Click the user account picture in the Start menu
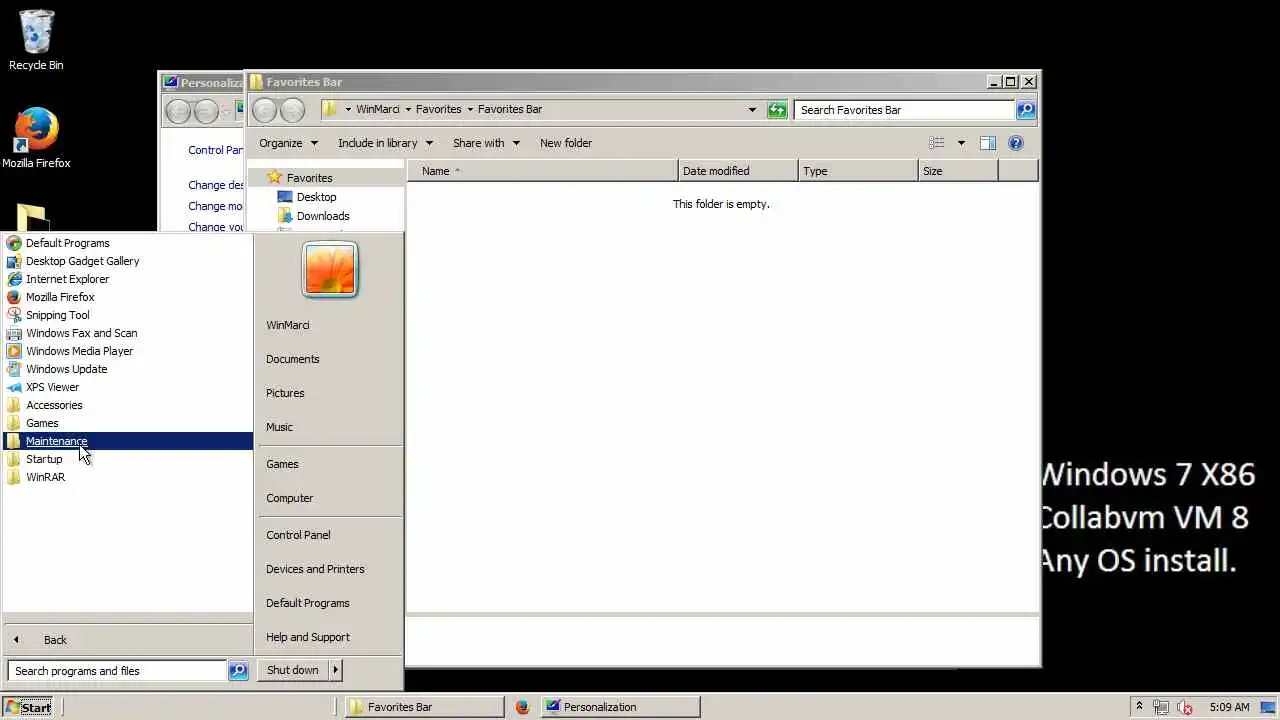This screenshot has width=1280, height=720. pos(329,270)
